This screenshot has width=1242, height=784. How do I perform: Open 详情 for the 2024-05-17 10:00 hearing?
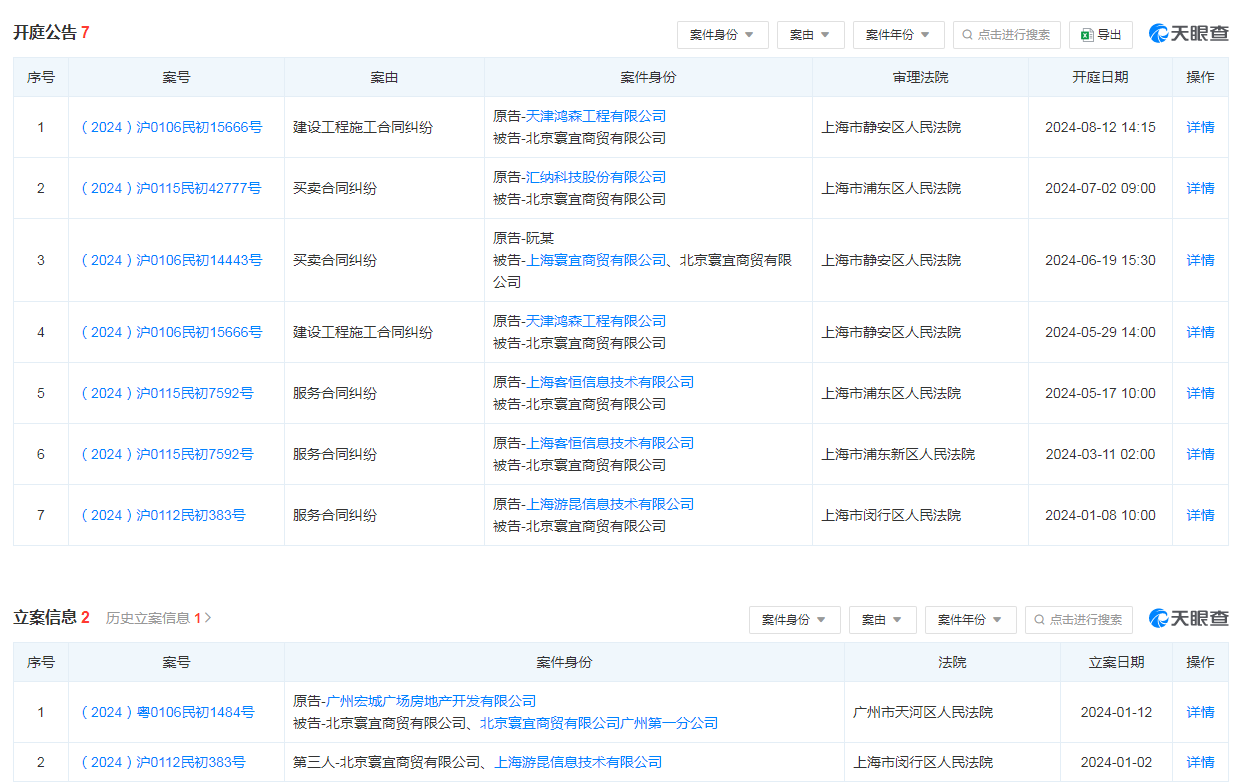[x=1200, y=393]
